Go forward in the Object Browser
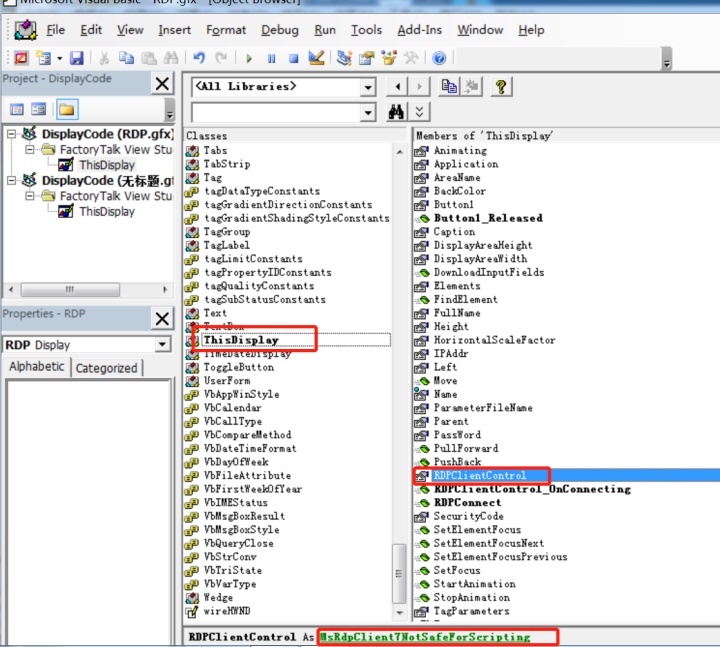720x647 pixels. 419,86
